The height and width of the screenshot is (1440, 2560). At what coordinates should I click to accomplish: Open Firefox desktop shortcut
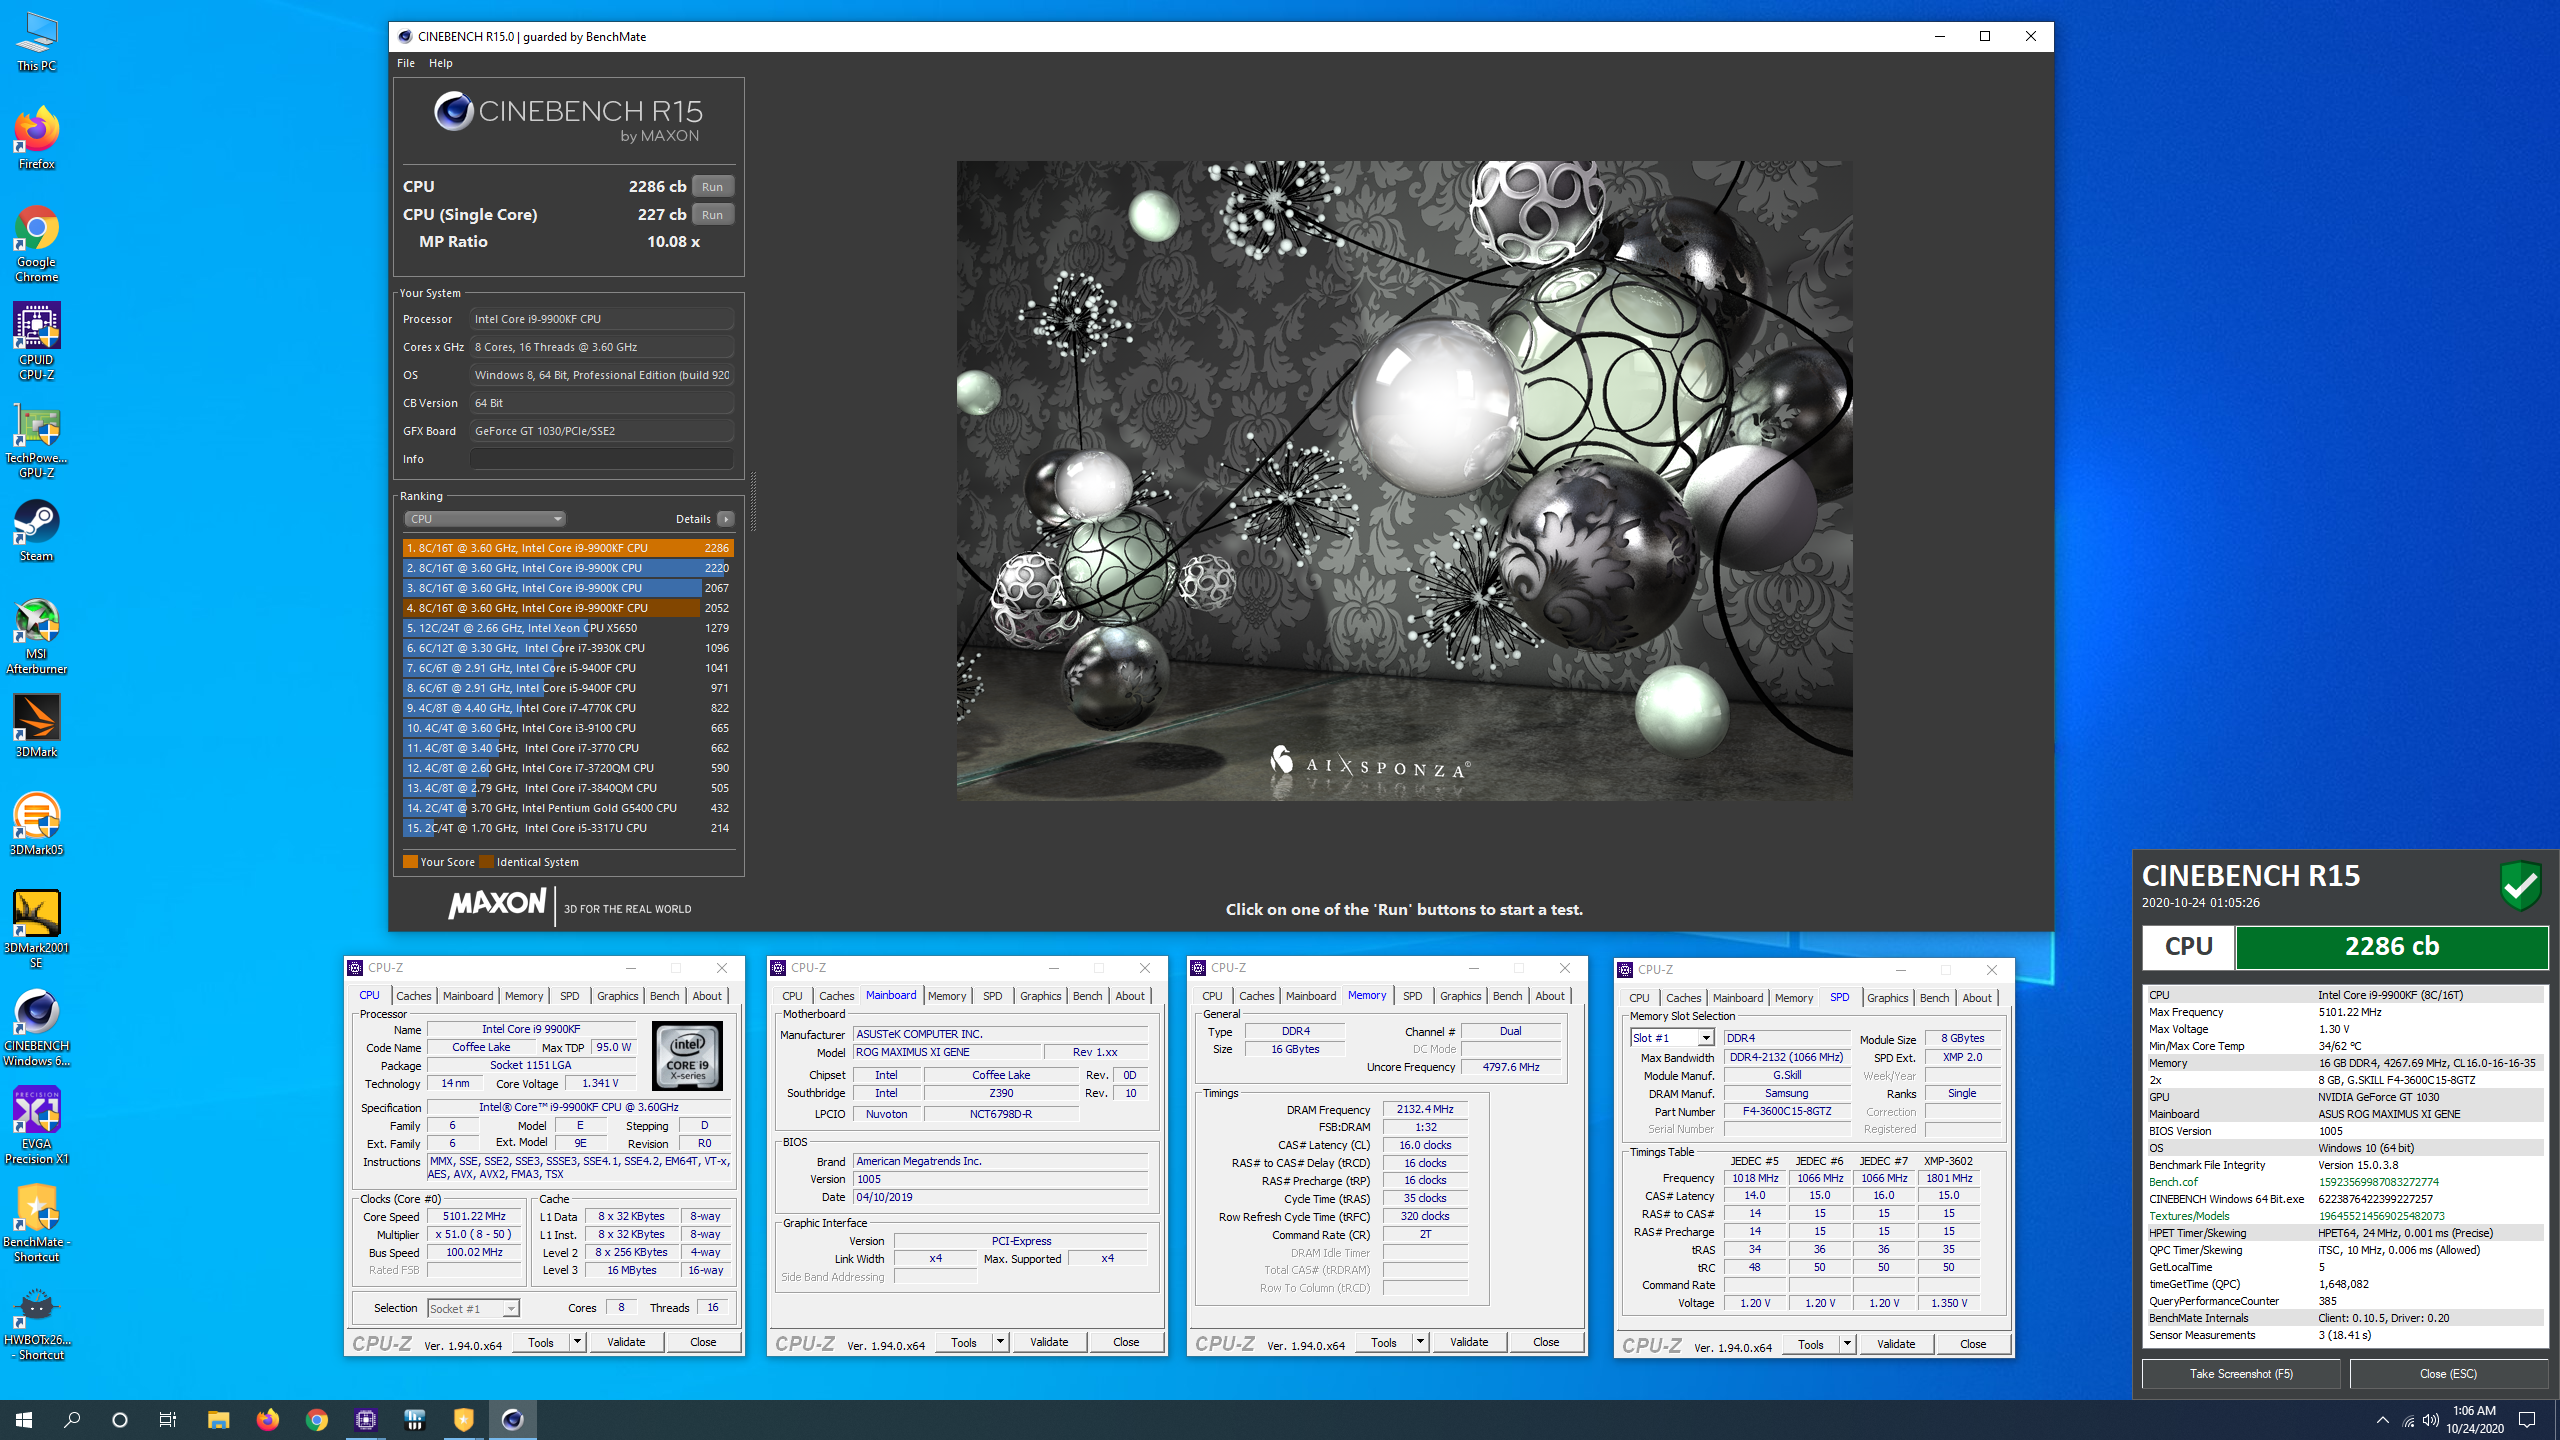pyautogui.click(x=37, y=138)
